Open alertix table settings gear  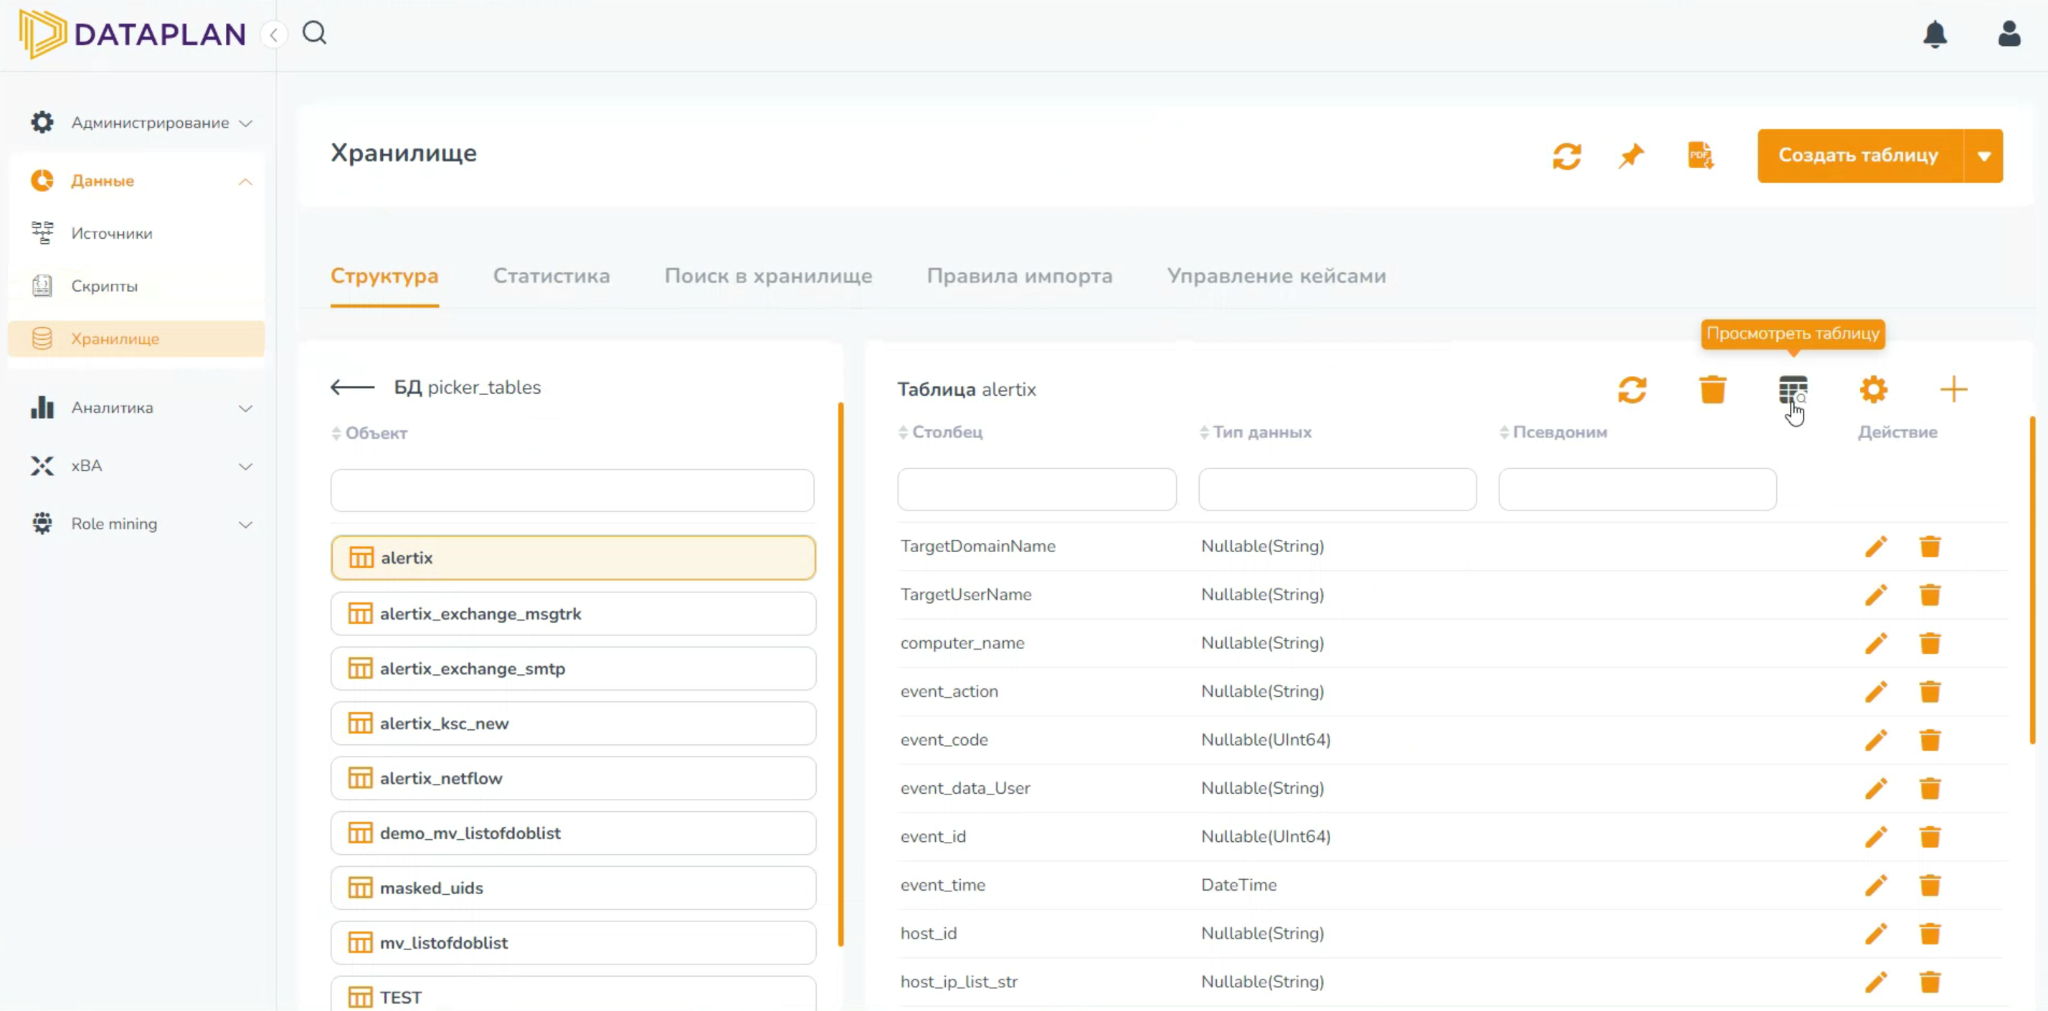point(1873,389)
